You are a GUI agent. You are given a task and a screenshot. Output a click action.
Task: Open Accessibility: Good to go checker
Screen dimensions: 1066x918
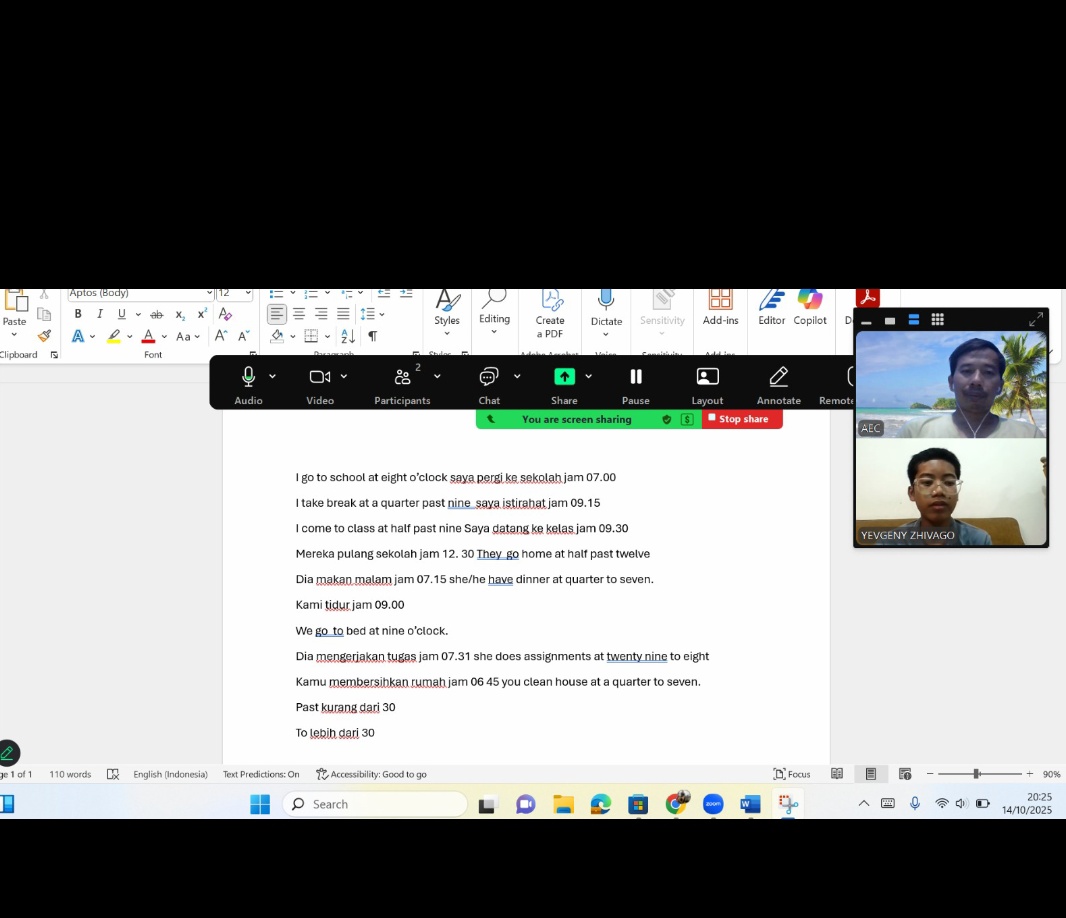[x=371, y=774]
